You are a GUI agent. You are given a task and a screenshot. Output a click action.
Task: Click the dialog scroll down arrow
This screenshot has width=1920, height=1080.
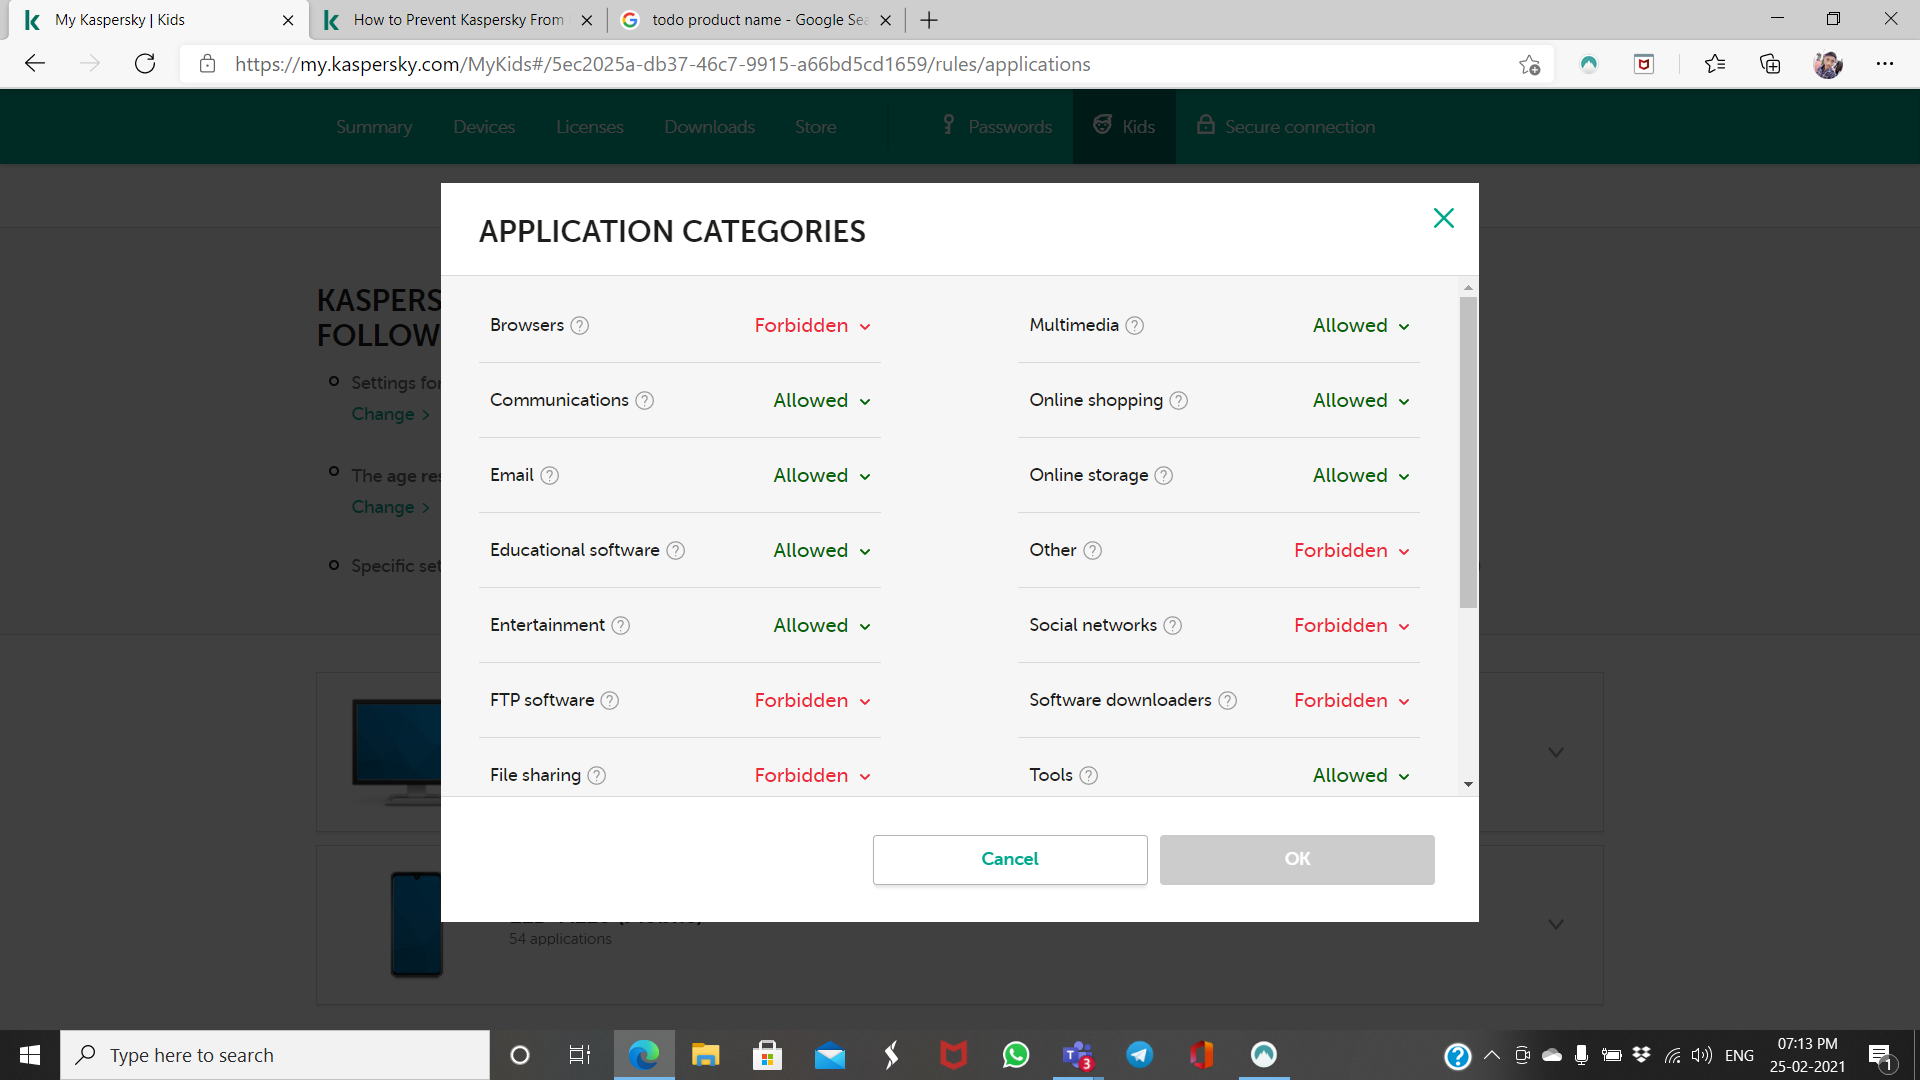point(1468,784)
